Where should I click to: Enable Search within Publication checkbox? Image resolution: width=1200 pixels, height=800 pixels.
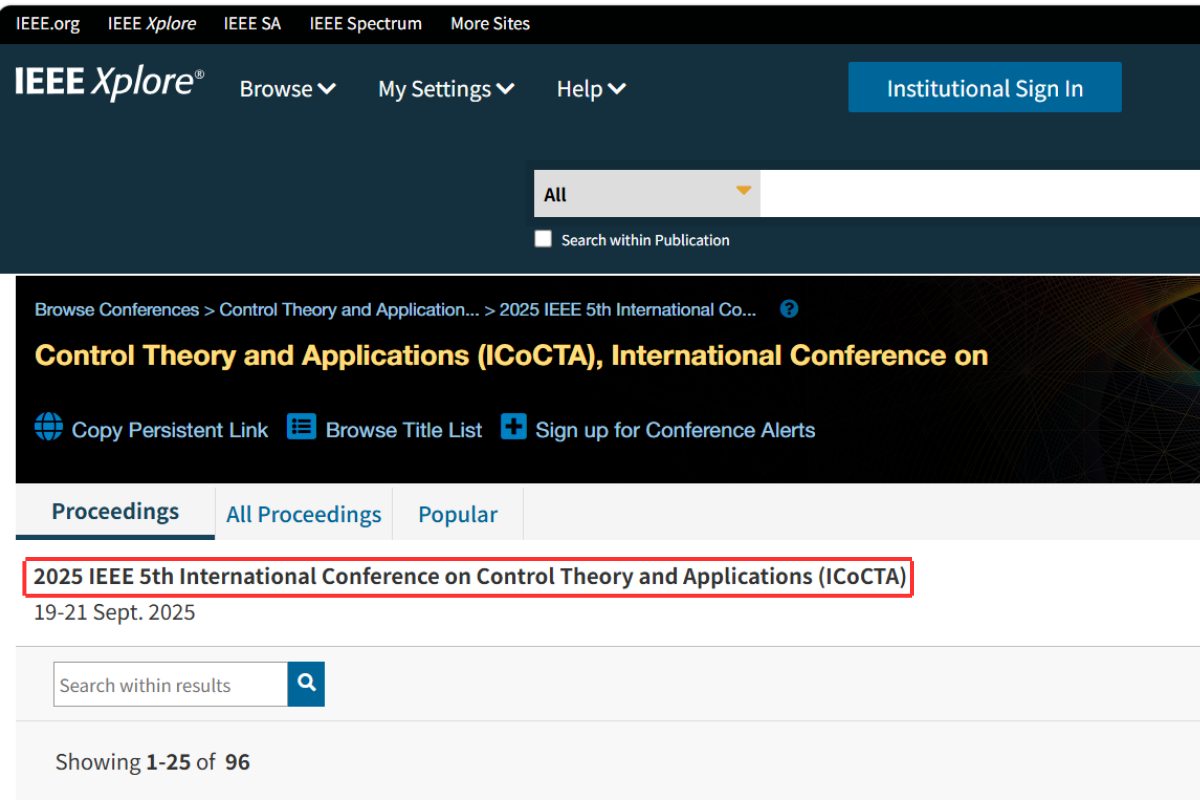pos(543,239)
